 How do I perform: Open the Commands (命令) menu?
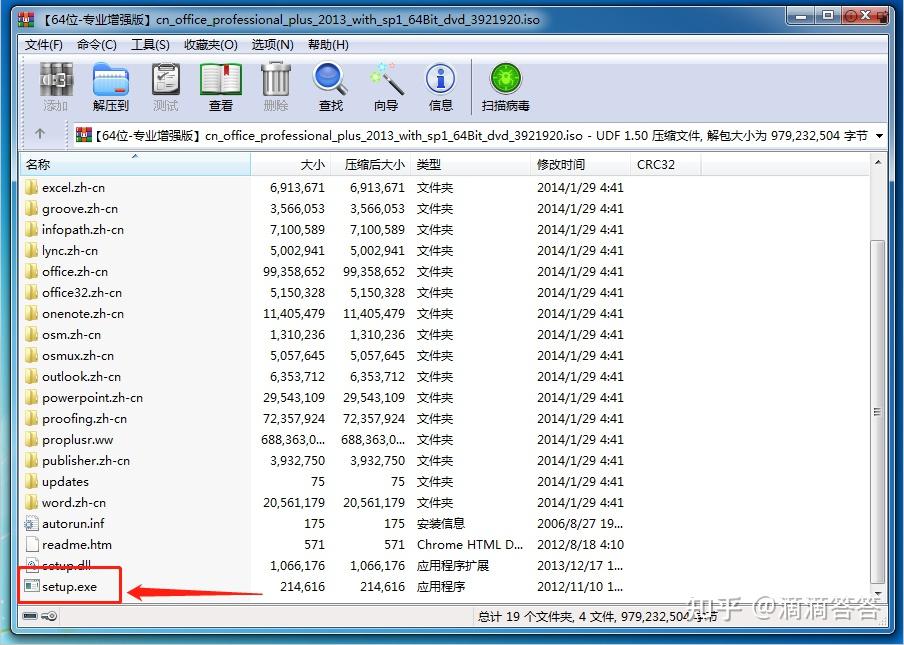pos(97,44)
